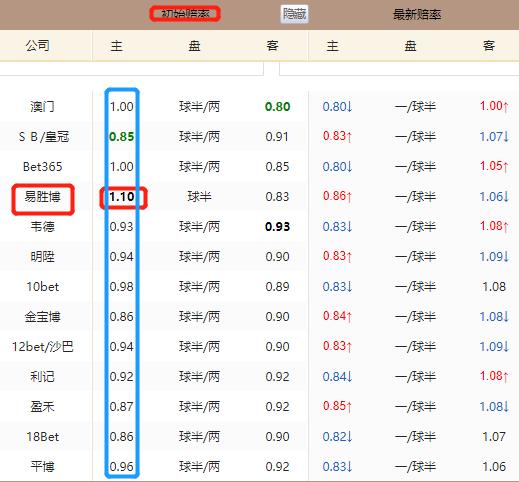Viewport: 519px width, 482px height.
Task: Click 澳门 initial away odds 0.80 in green
Action: [x=277, y=107]
